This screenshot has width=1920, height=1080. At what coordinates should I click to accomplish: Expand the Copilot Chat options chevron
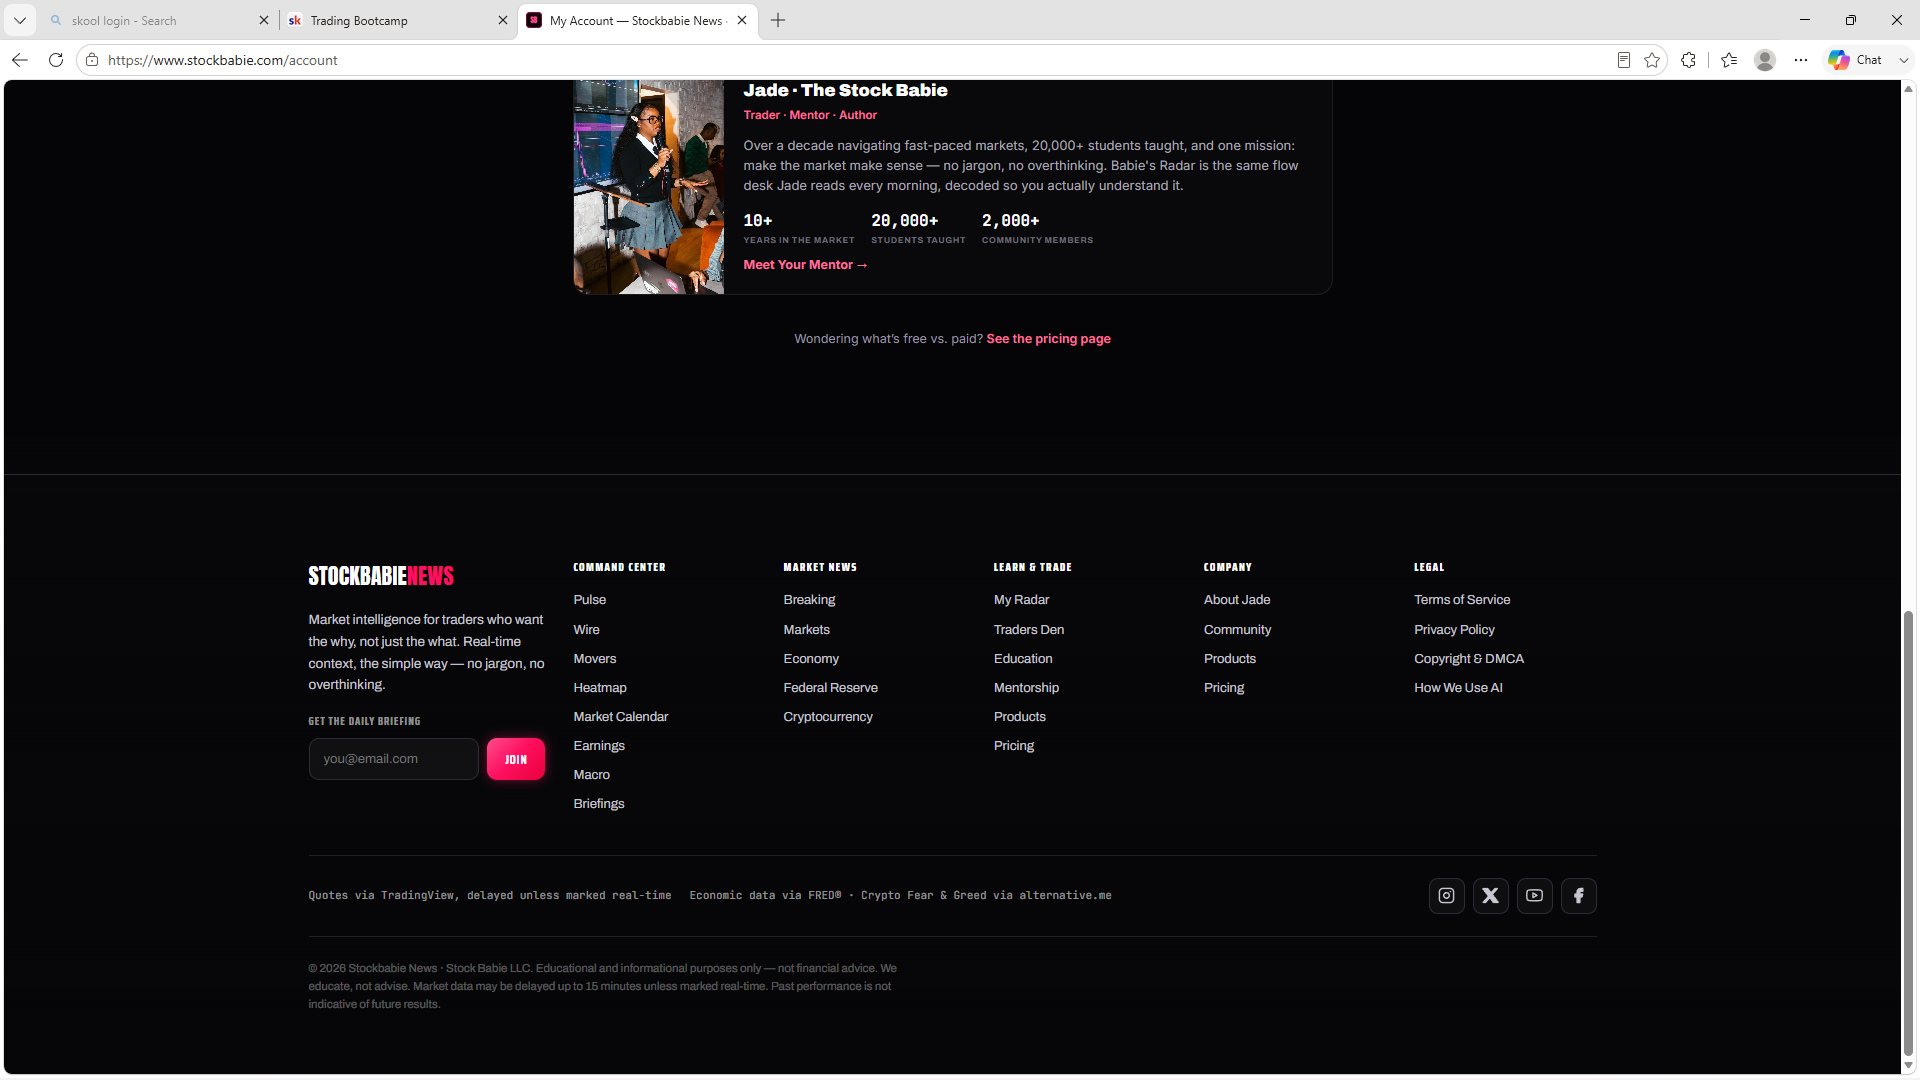1904,60
